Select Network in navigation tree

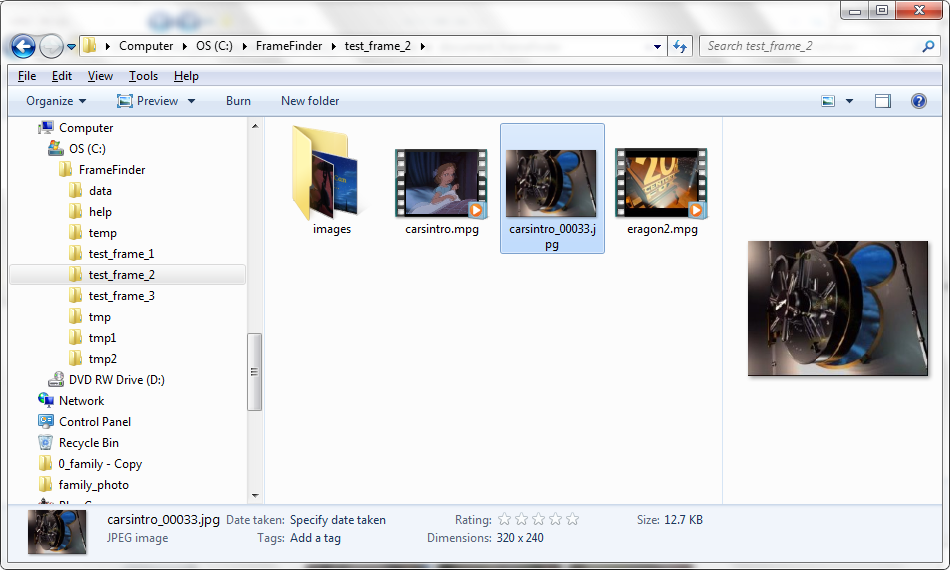(81, 401)
